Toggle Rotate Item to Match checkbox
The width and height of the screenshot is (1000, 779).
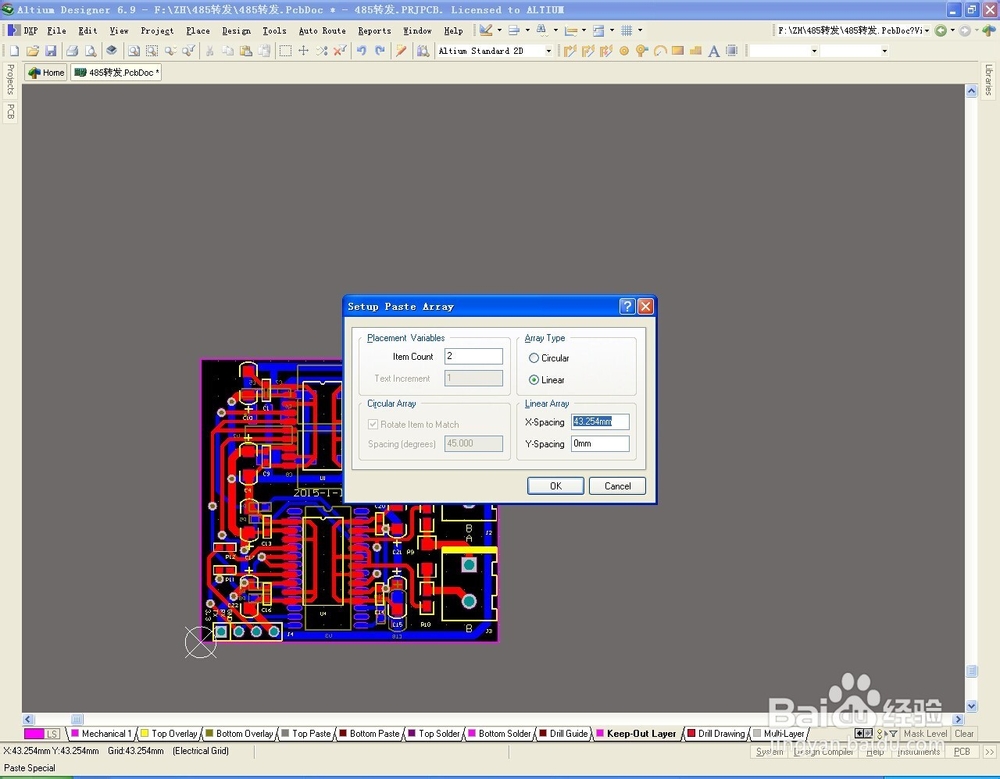(373, 424)
